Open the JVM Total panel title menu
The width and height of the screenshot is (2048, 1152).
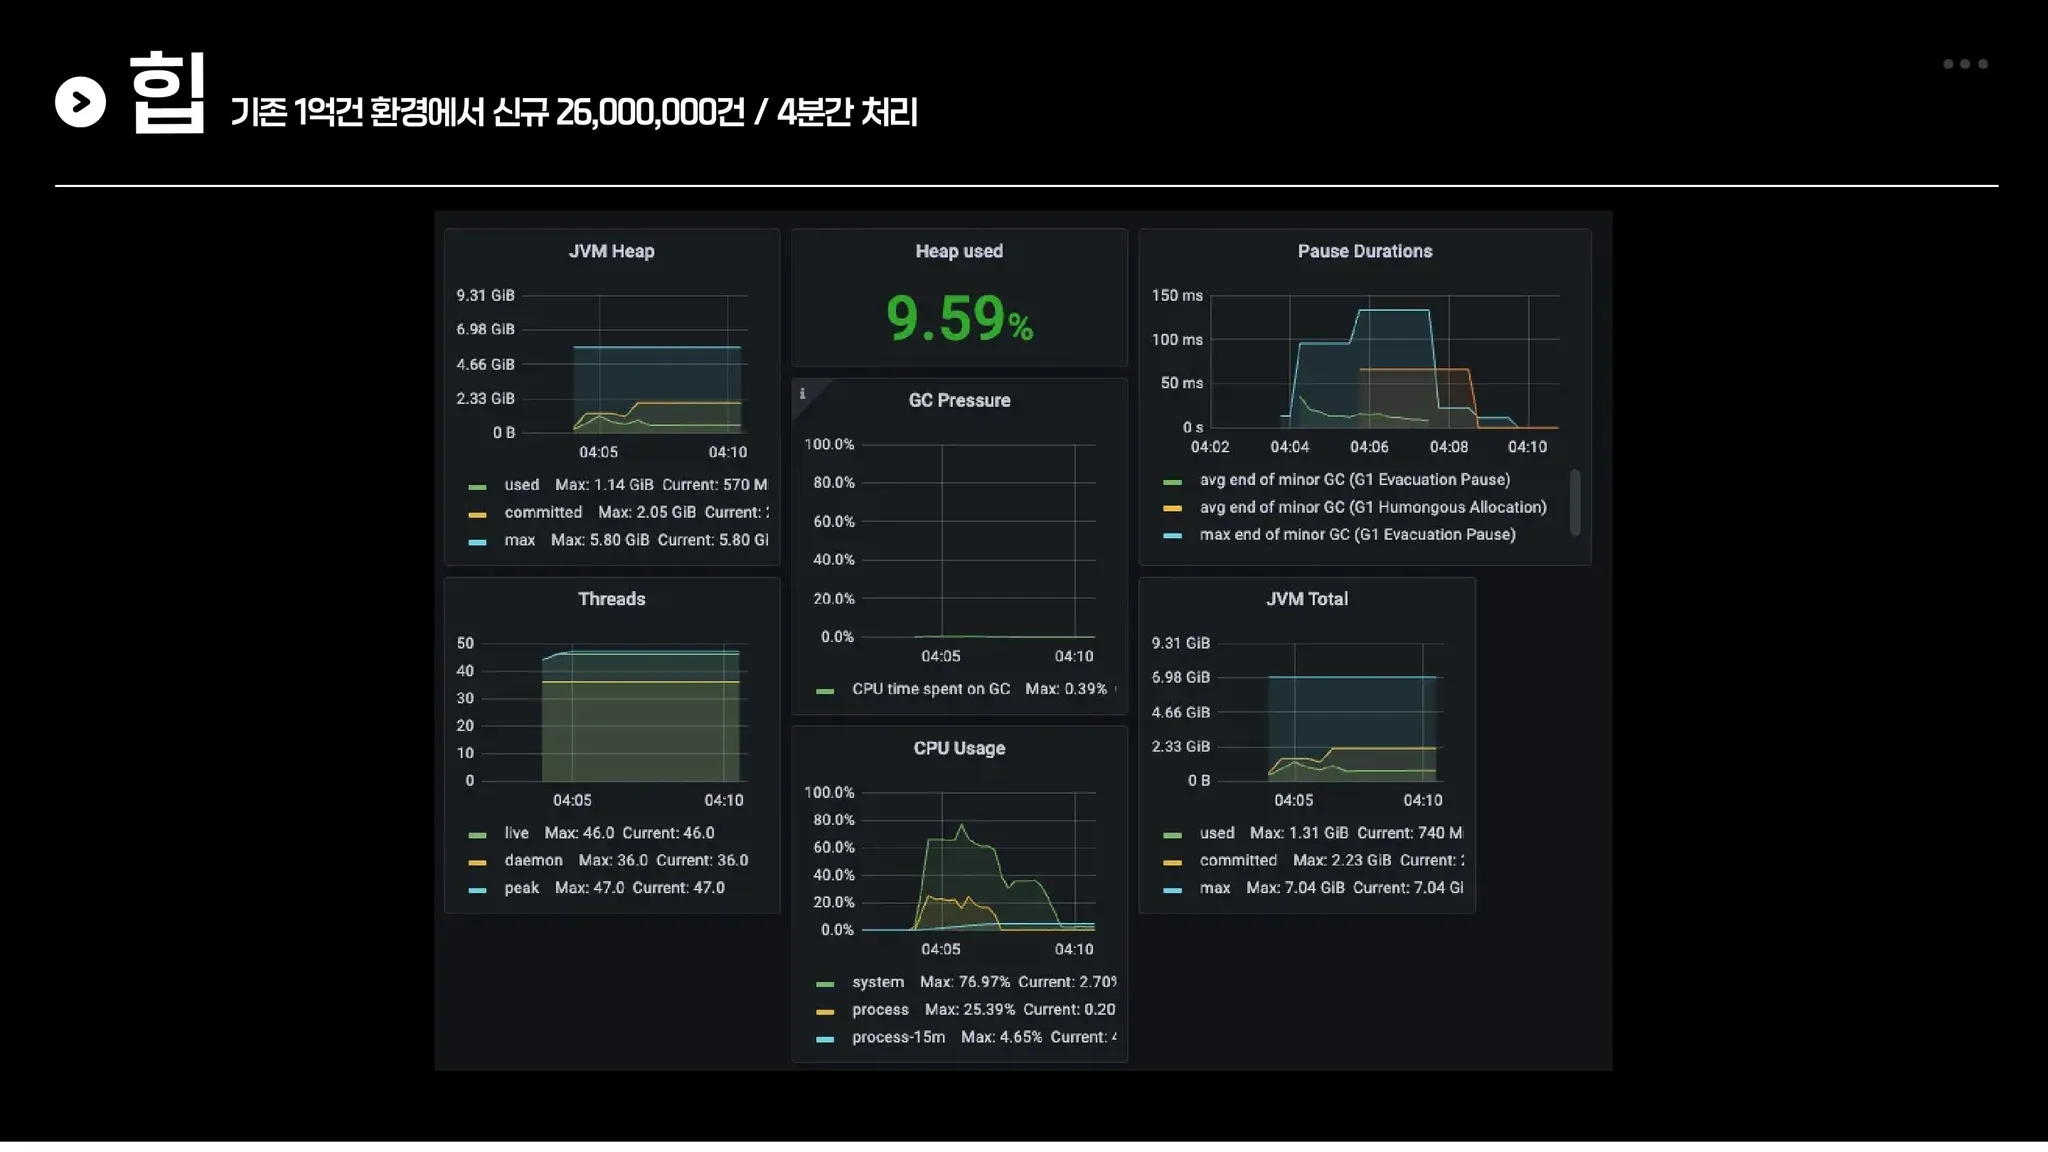click(1306, 599)
